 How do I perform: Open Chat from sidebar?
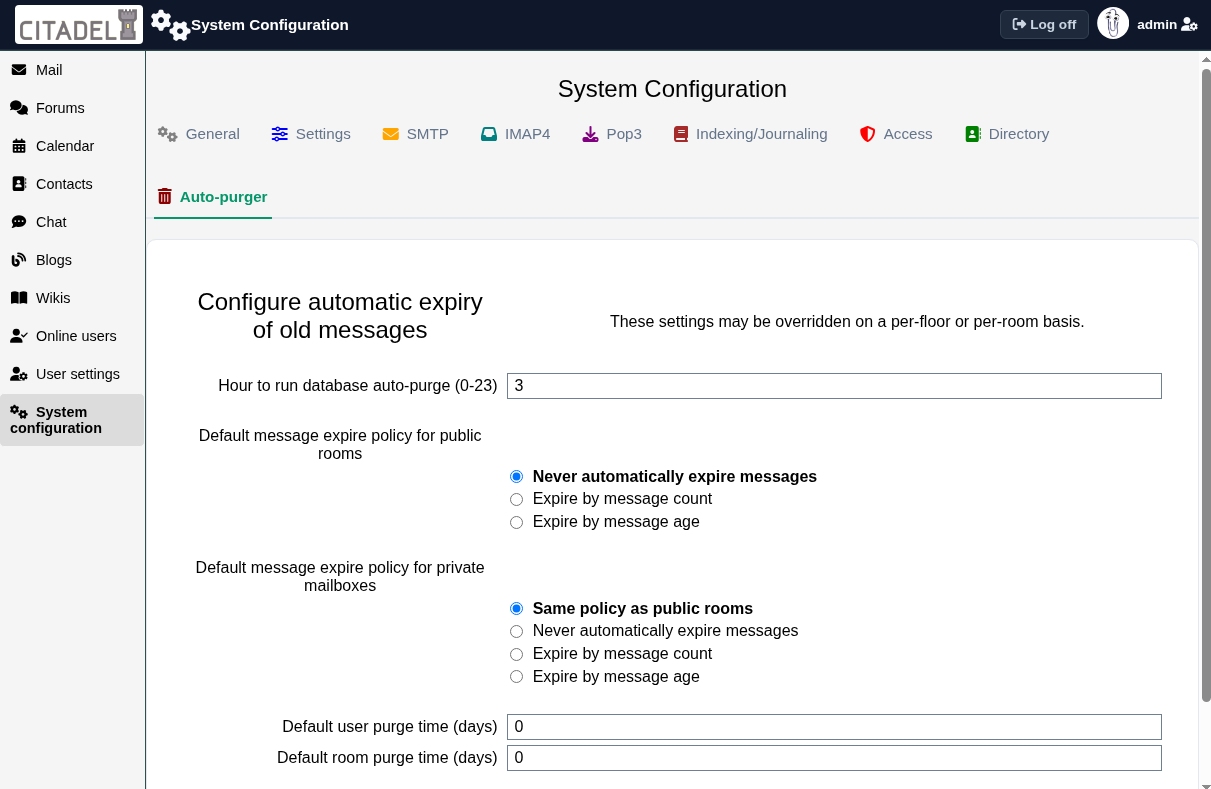tap(72, 222)
